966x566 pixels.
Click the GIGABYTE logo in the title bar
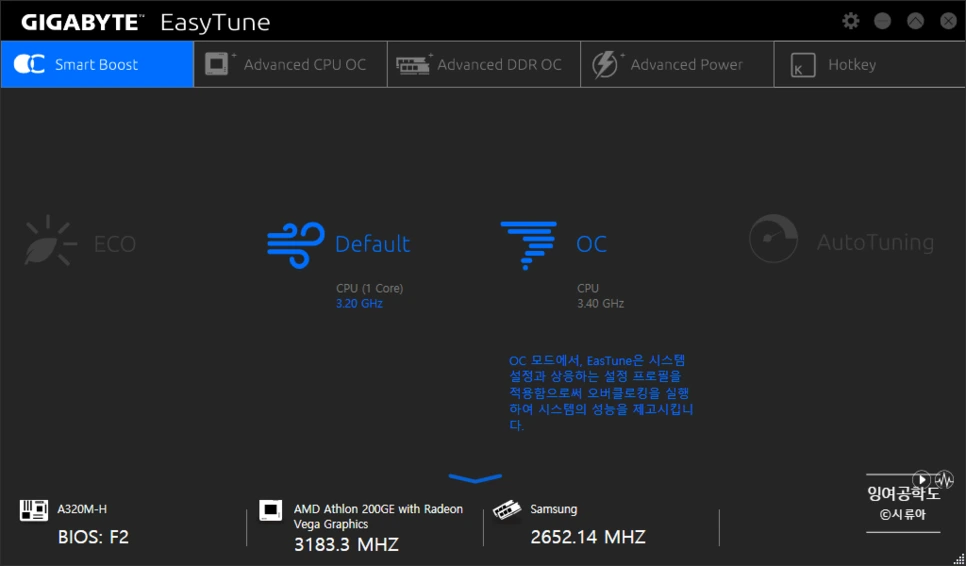82,23
